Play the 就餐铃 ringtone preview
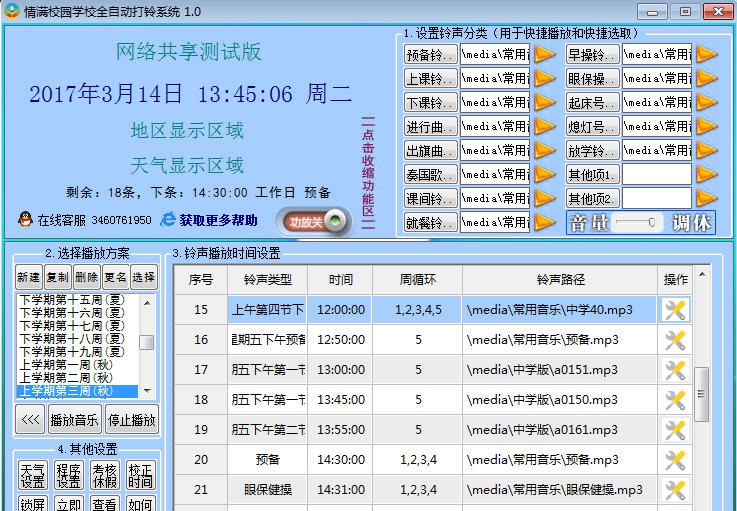Viewport: 737px width, 511px height. tap(544, 222)
